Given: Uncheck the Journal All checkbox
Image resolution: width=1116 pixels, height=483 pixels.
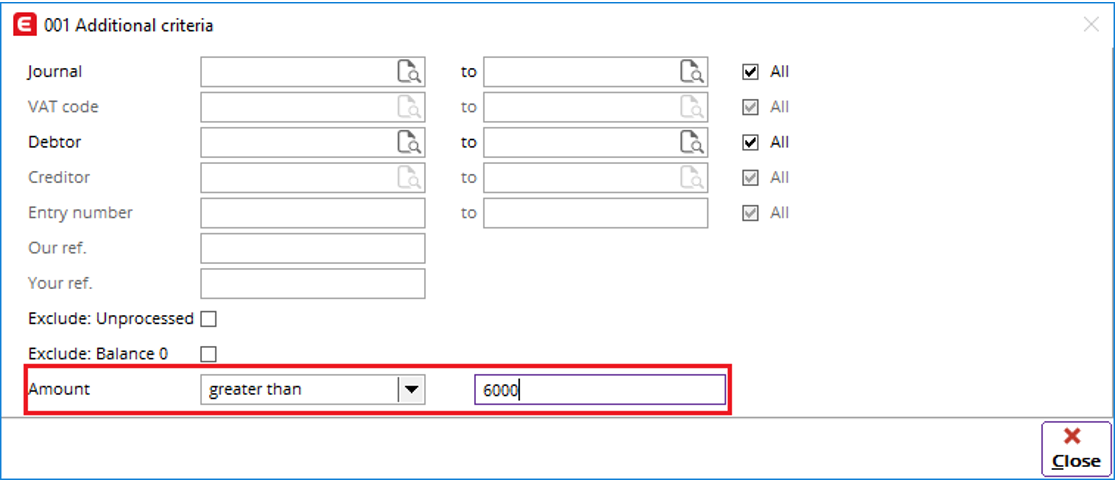Looking at the screenshot, I should pyautogui.click(x=749, y=72).
